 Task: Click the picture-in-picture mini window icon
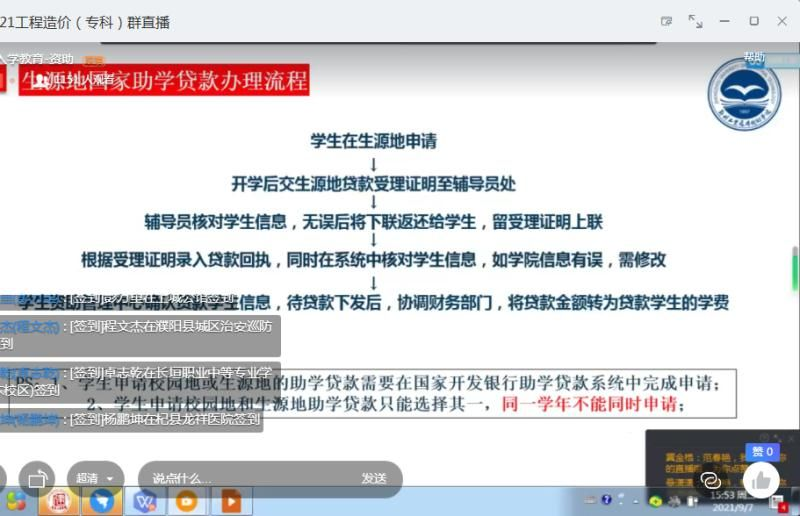pyautogui.click(x=667, y=21)
